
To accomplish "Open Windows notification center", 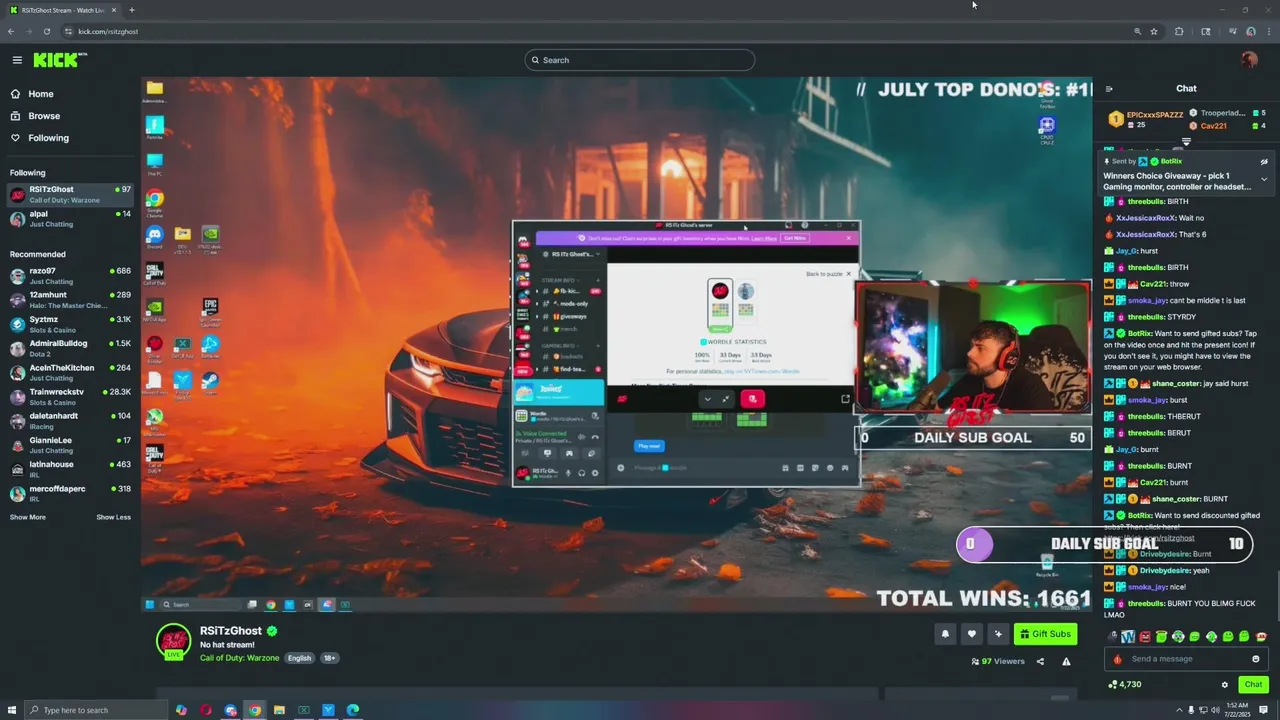I will pos(1264,710).
